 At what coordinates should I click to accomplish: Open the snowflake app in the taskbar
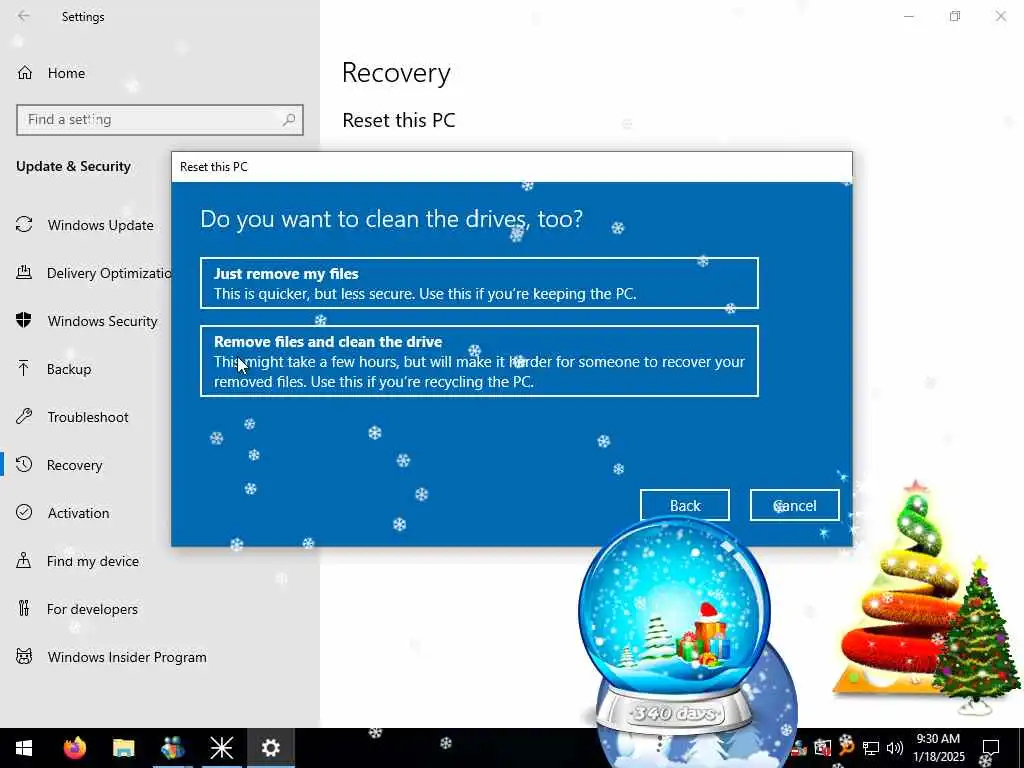coord(221,748)
